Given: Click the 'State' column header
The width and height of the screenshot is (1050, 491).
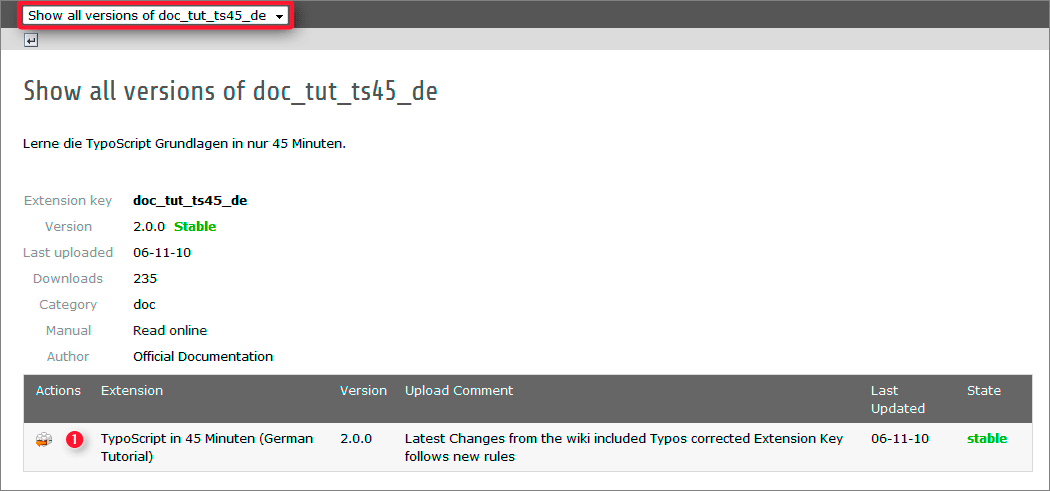Looking at the screenshot, I should (984, 391).
